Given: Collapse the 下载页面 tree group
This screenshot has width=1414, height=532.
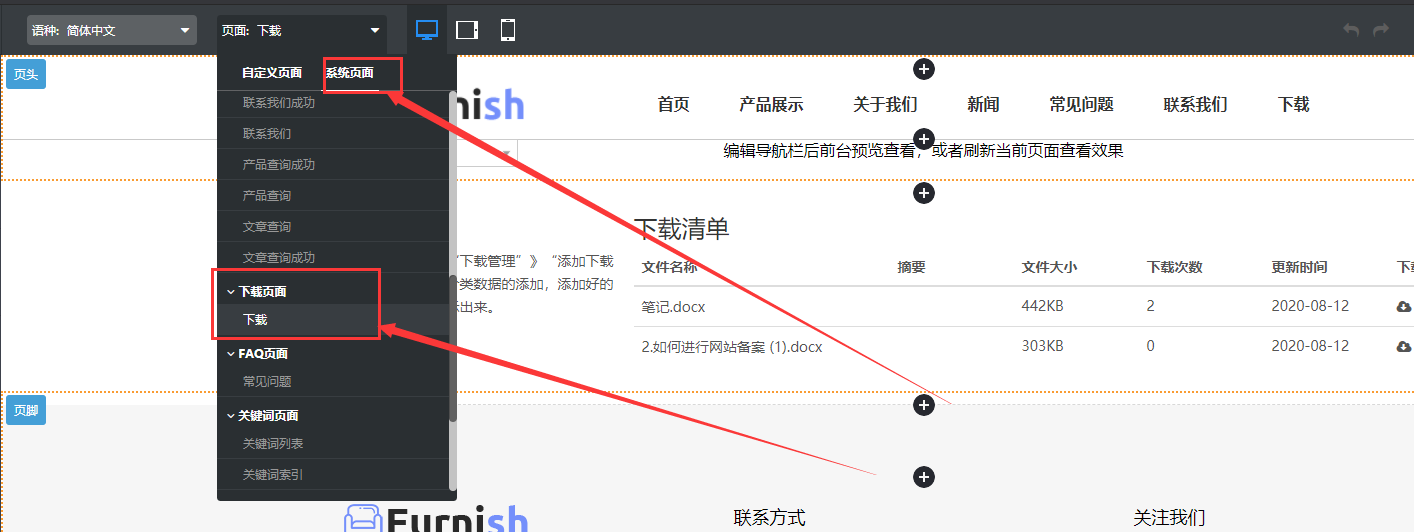Looking at the screenshot, I should [231, 292].
